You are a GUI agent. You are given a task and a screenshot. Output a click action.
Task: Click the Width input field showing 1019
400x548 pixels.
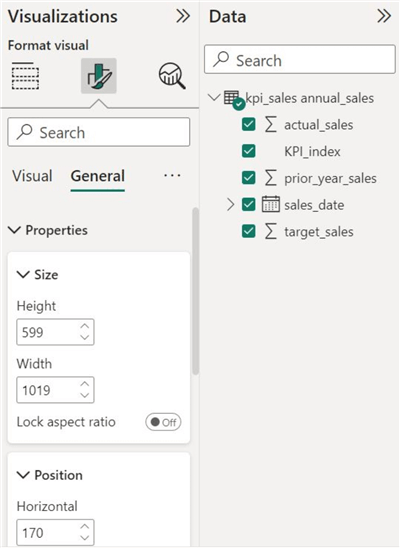(x=55, y=390)
